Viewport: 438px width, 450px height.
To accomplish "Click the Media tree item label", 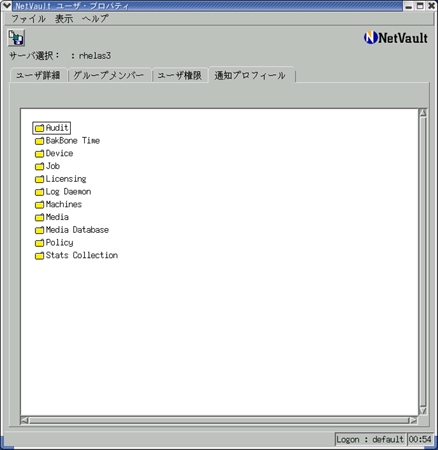I will 57,217.
